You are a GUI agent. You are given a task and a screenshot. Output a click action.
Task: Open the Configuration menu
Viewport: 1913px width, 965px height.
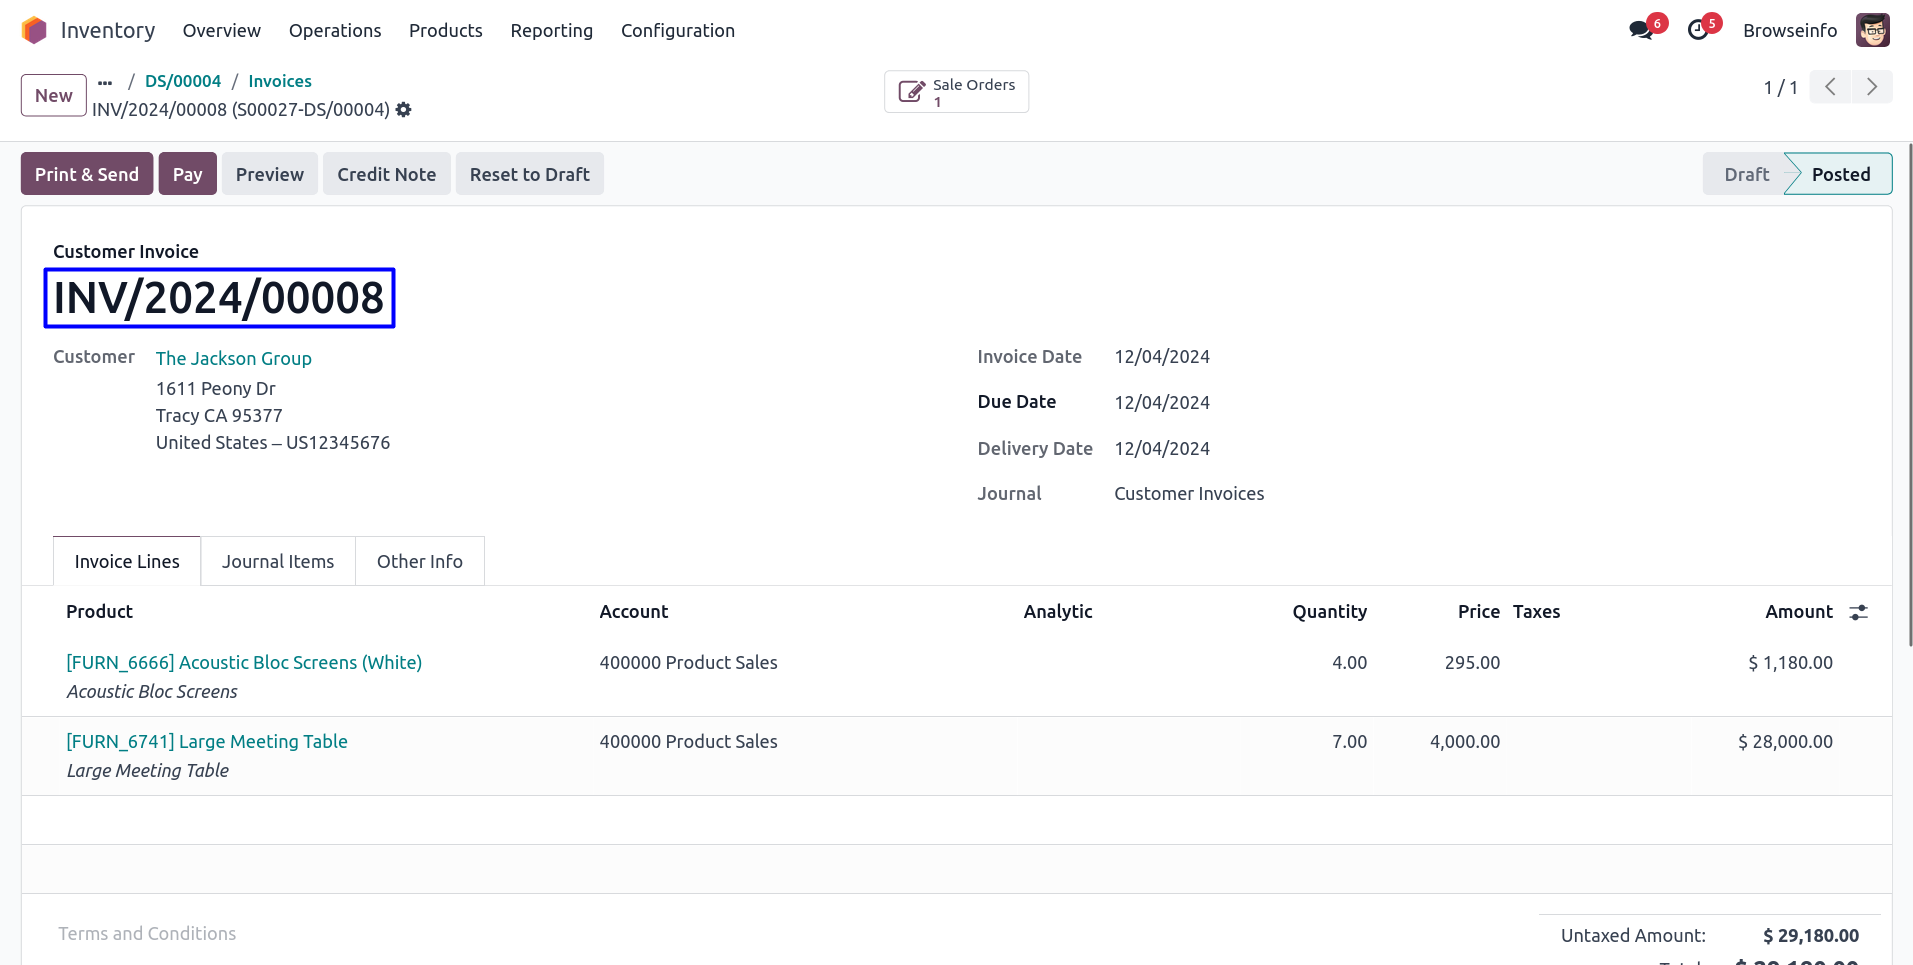(x=677, y=31)
